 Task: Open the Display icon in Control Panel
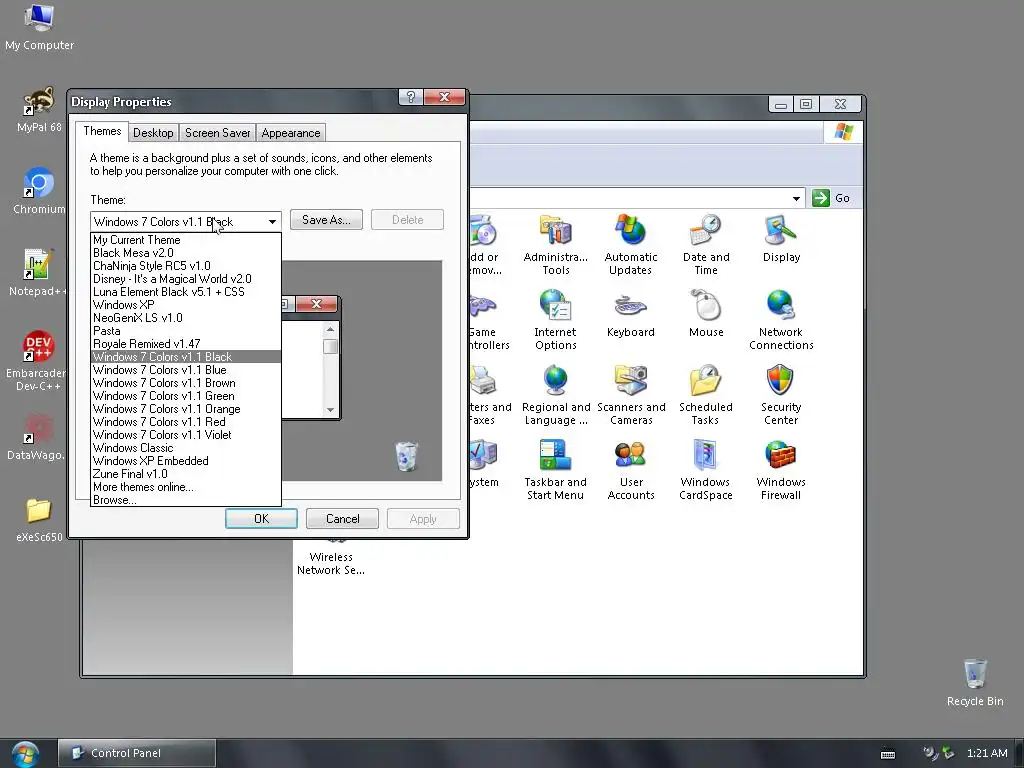[781, 238]
